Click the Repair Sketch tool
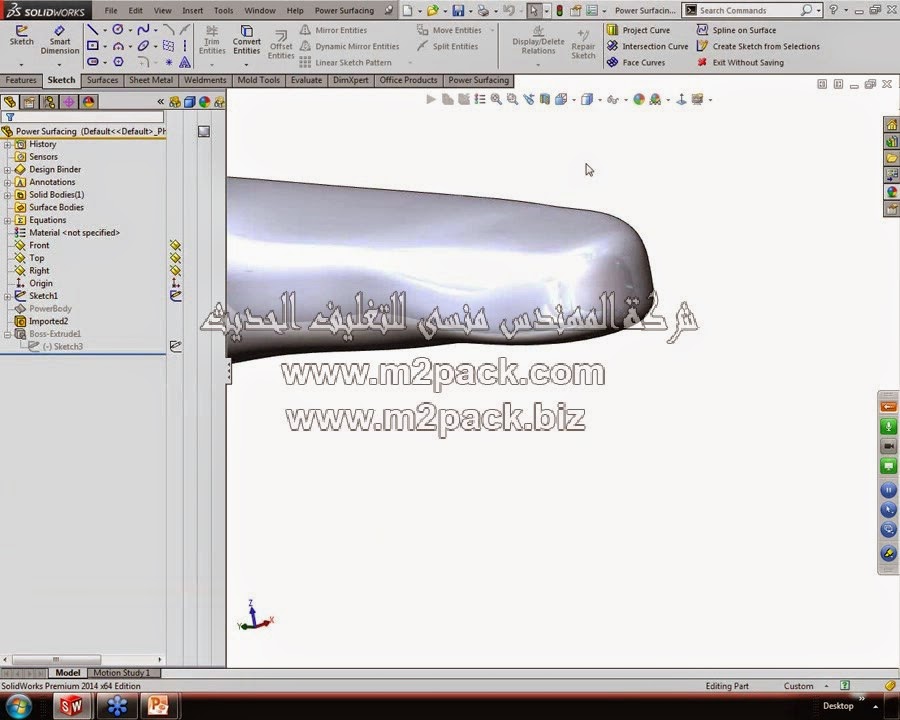Screen dimensions: 900x720 coord(583,45)
